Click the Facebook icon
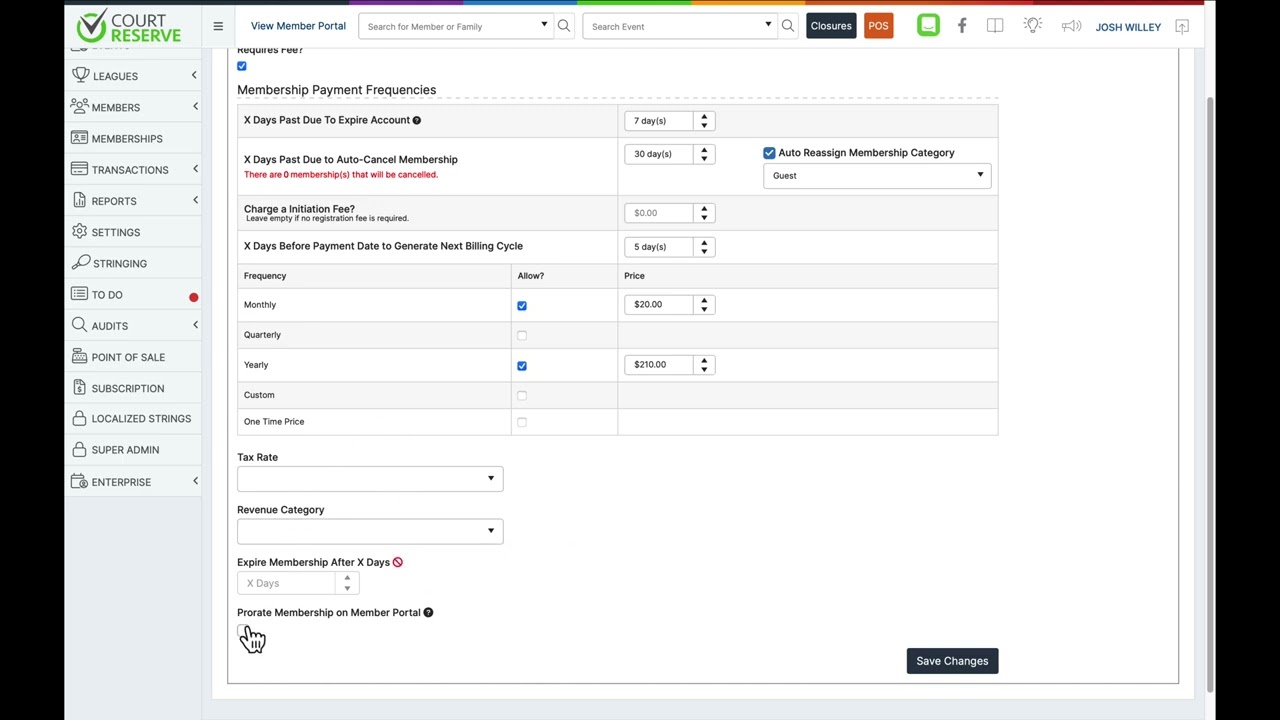Viewport: 1280px width, 720px height. tap(962, 27)
